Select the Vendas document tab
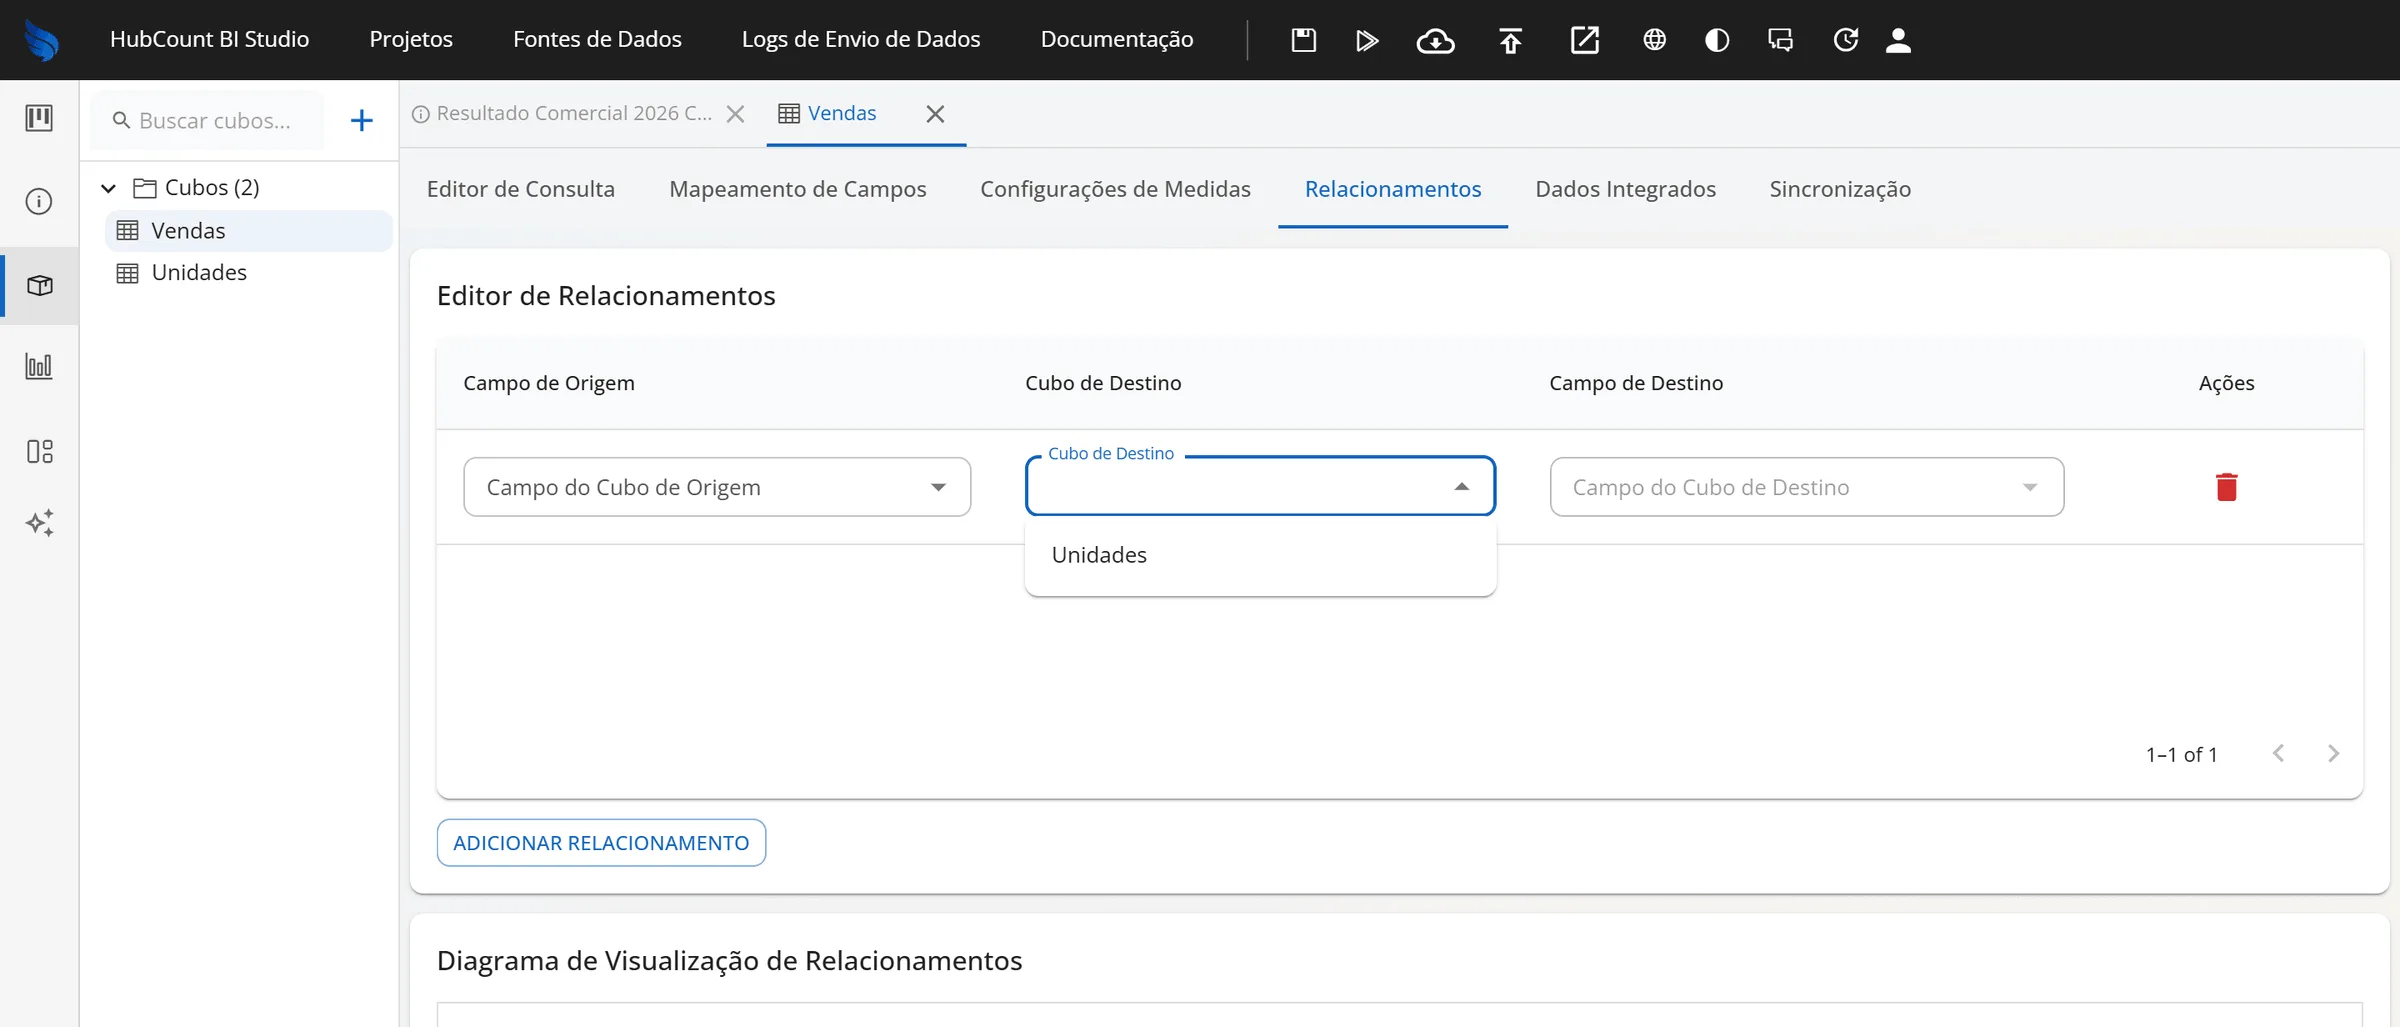Image resolution: width=2400 pixels, height=1027 pixels. (841, 113)
